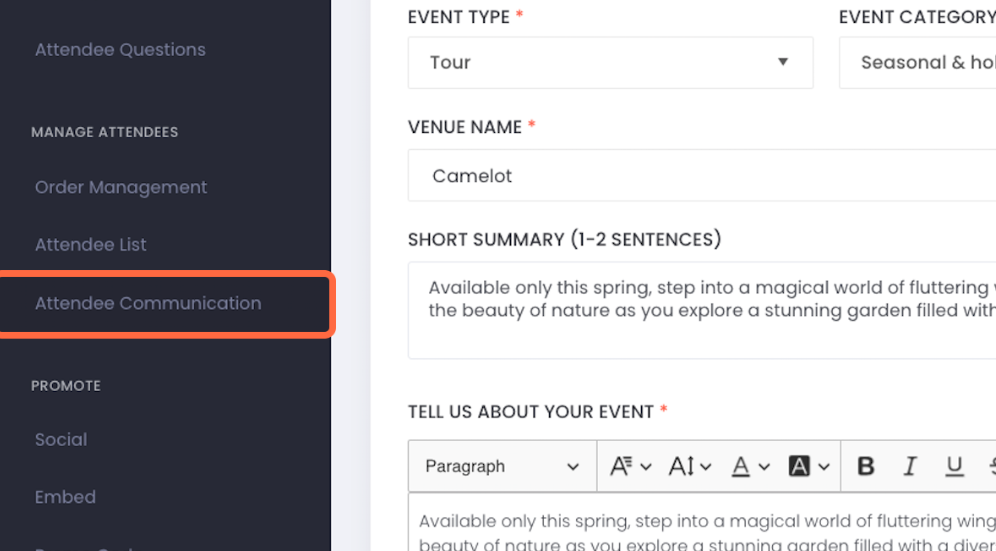Click the strikethrough icon after Underline
The width and height of the screenshot is (996, 551).
click(992, 466)
